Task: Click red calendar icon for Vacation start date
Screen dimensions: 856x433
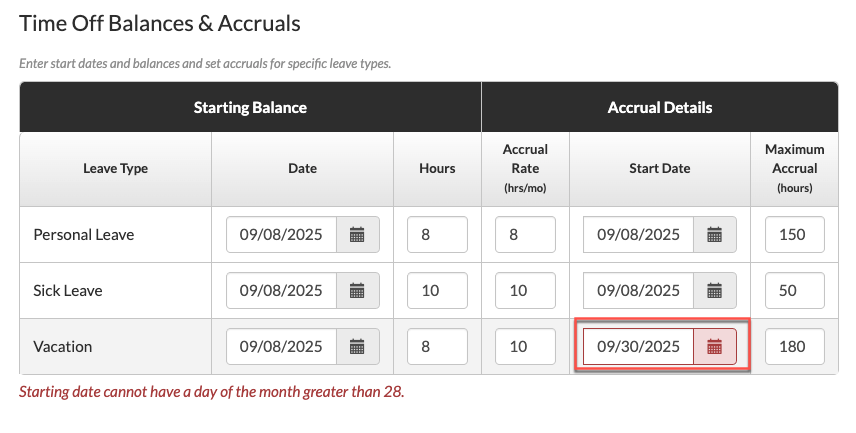Action: click(715, 347)
